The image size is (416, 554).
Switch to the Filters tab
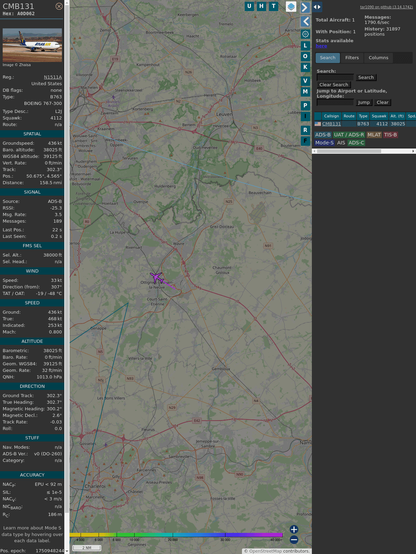point(352,58)
